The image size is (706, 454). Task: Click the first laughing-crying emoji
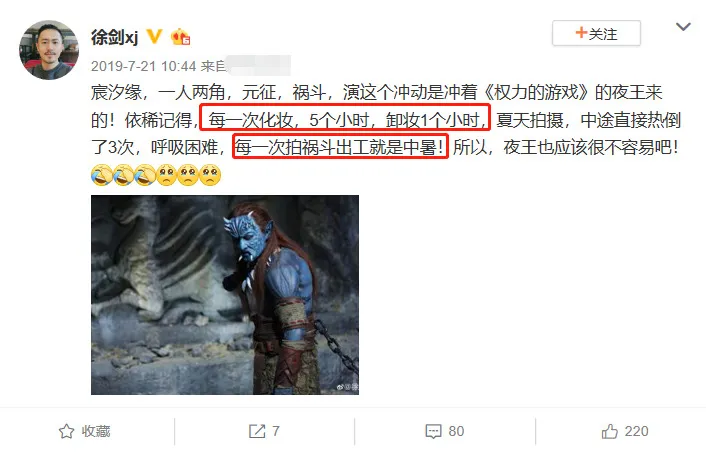point(102,175)
